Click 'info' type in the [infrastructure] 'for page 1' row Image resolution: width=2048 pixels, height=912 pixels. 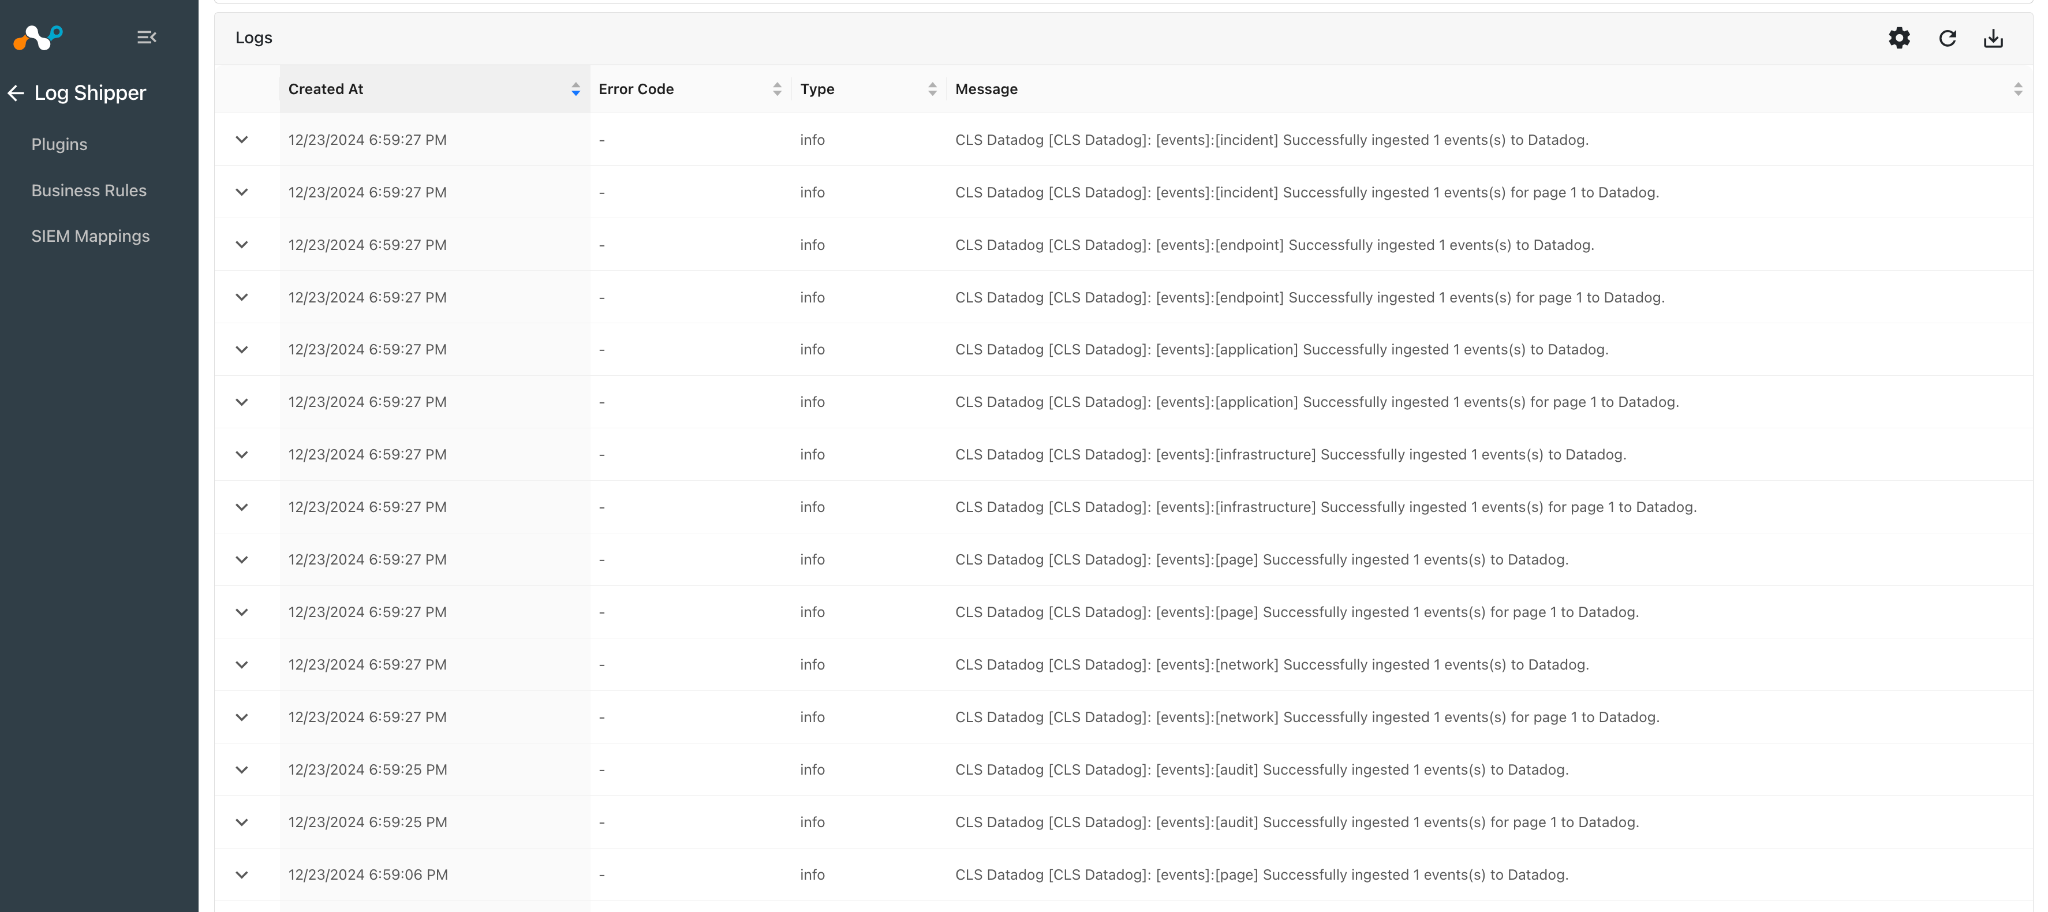coord(812,507)
